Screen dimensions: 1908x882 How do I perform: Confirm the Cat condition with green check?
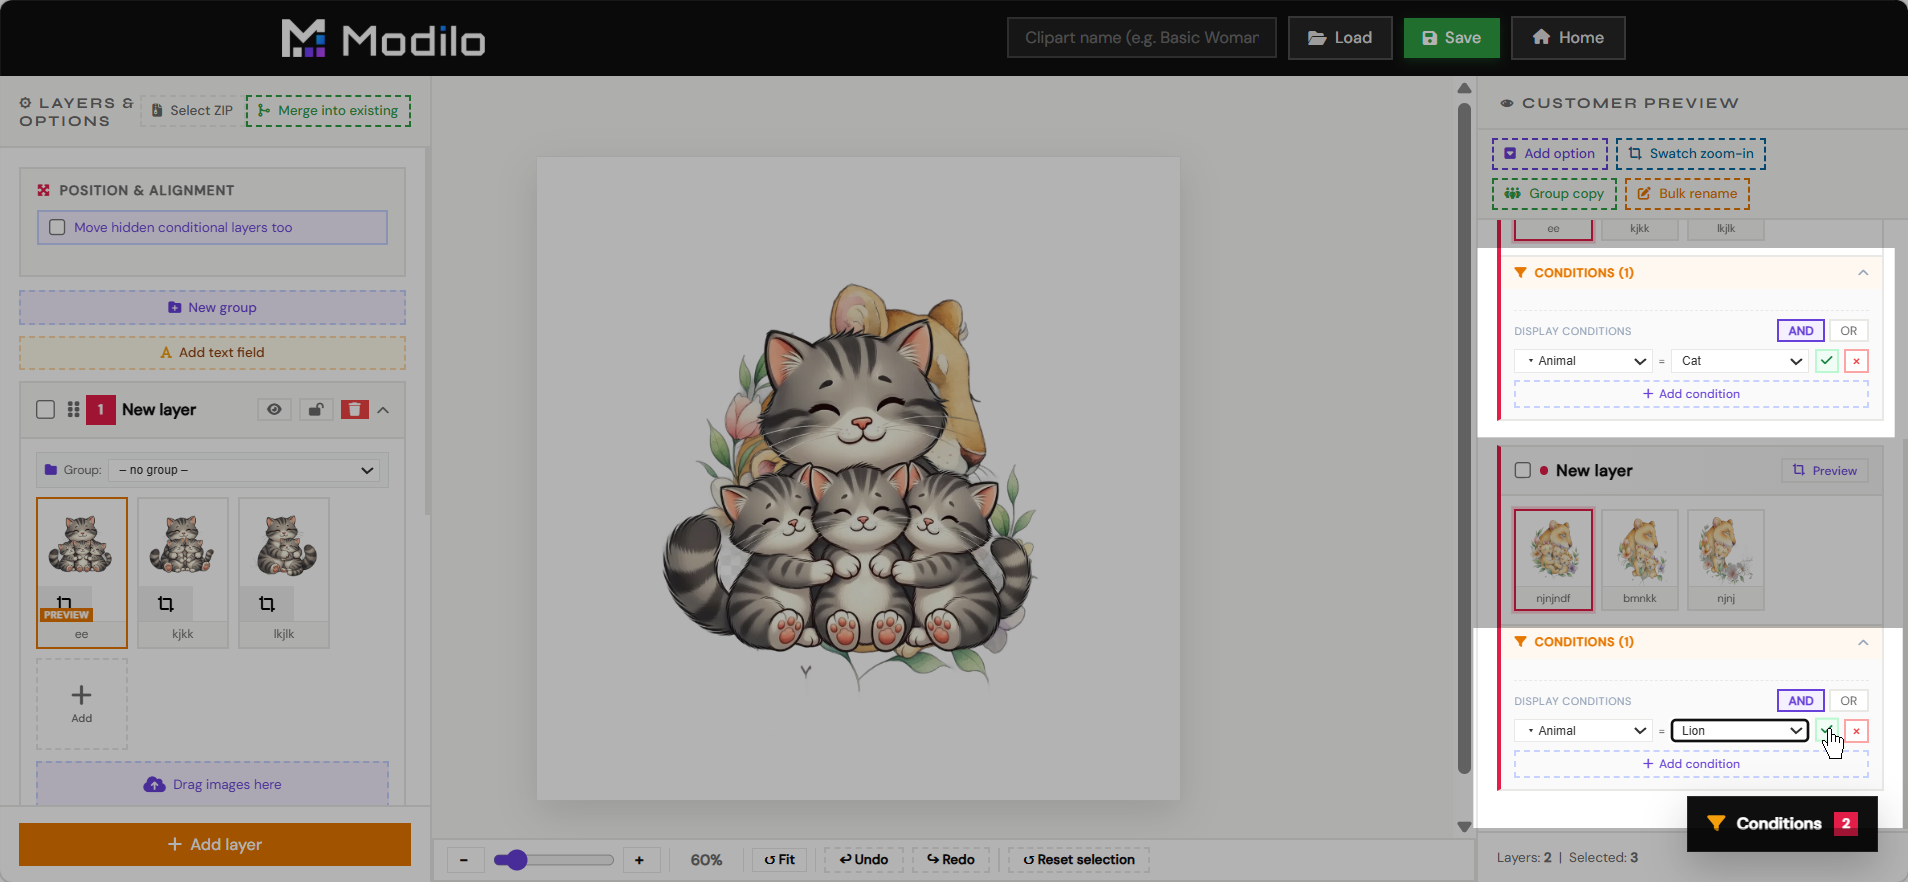1827,361
